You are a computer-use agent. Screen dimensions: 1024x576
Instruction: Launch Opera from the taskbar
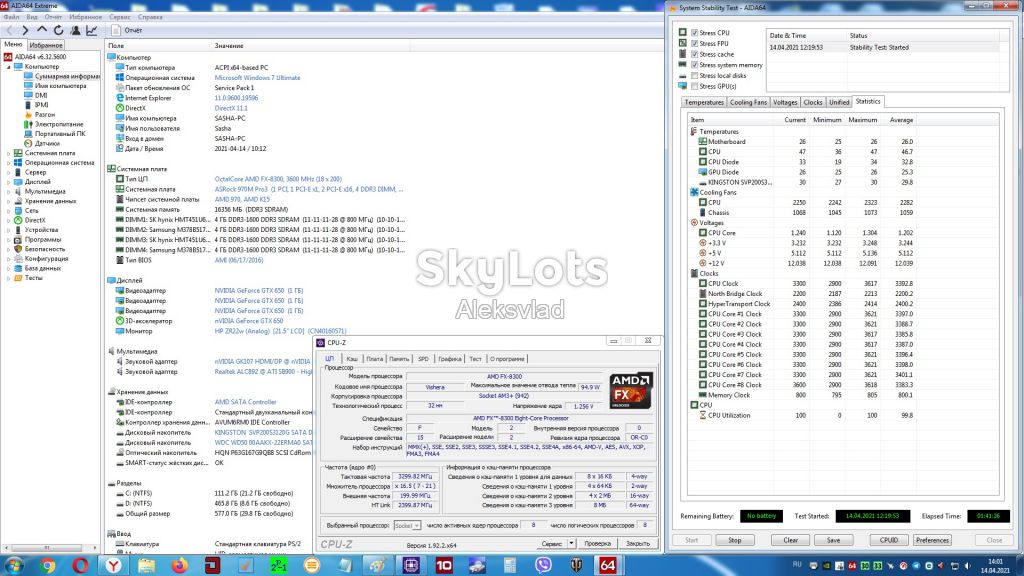click(x=80, y=565)
